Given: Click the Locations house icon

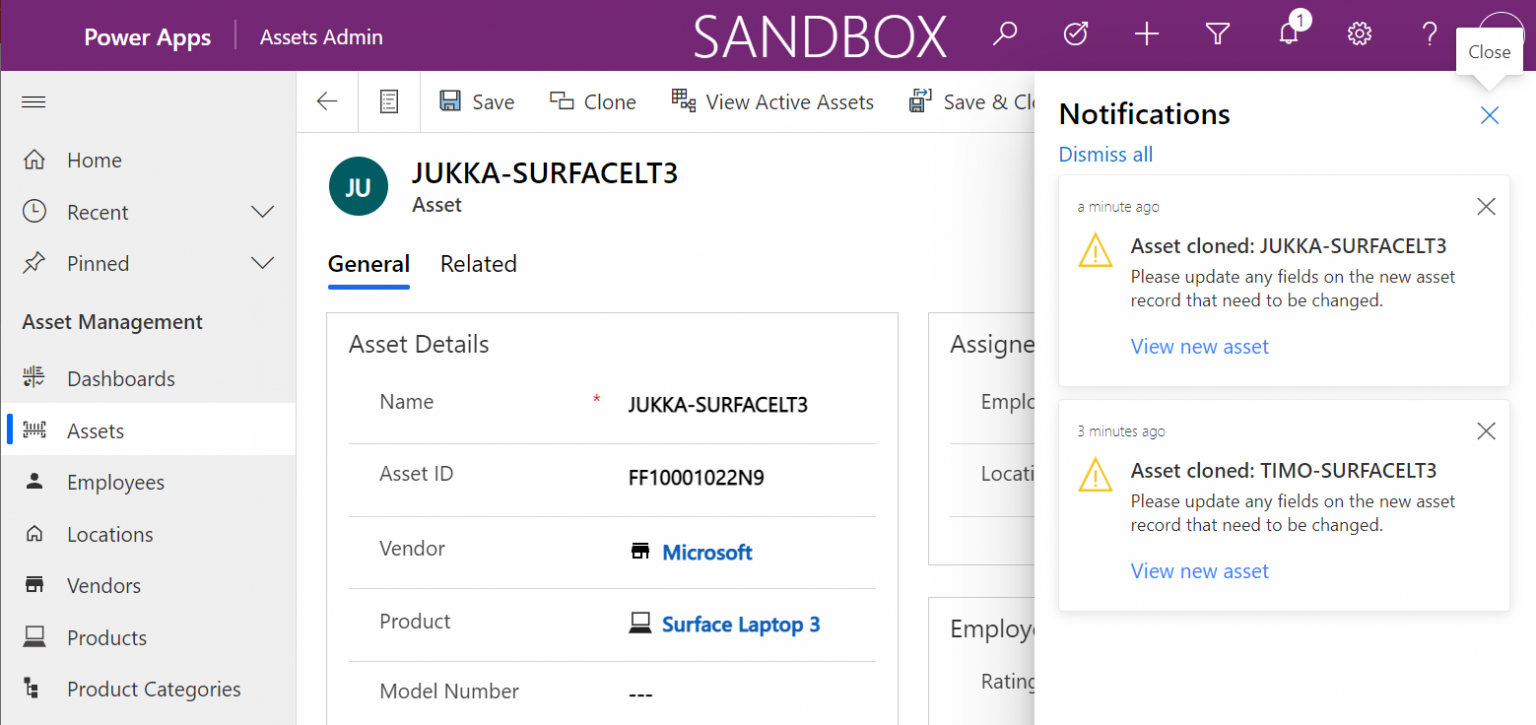Looking at the screenshot, I should click(34, 533).
